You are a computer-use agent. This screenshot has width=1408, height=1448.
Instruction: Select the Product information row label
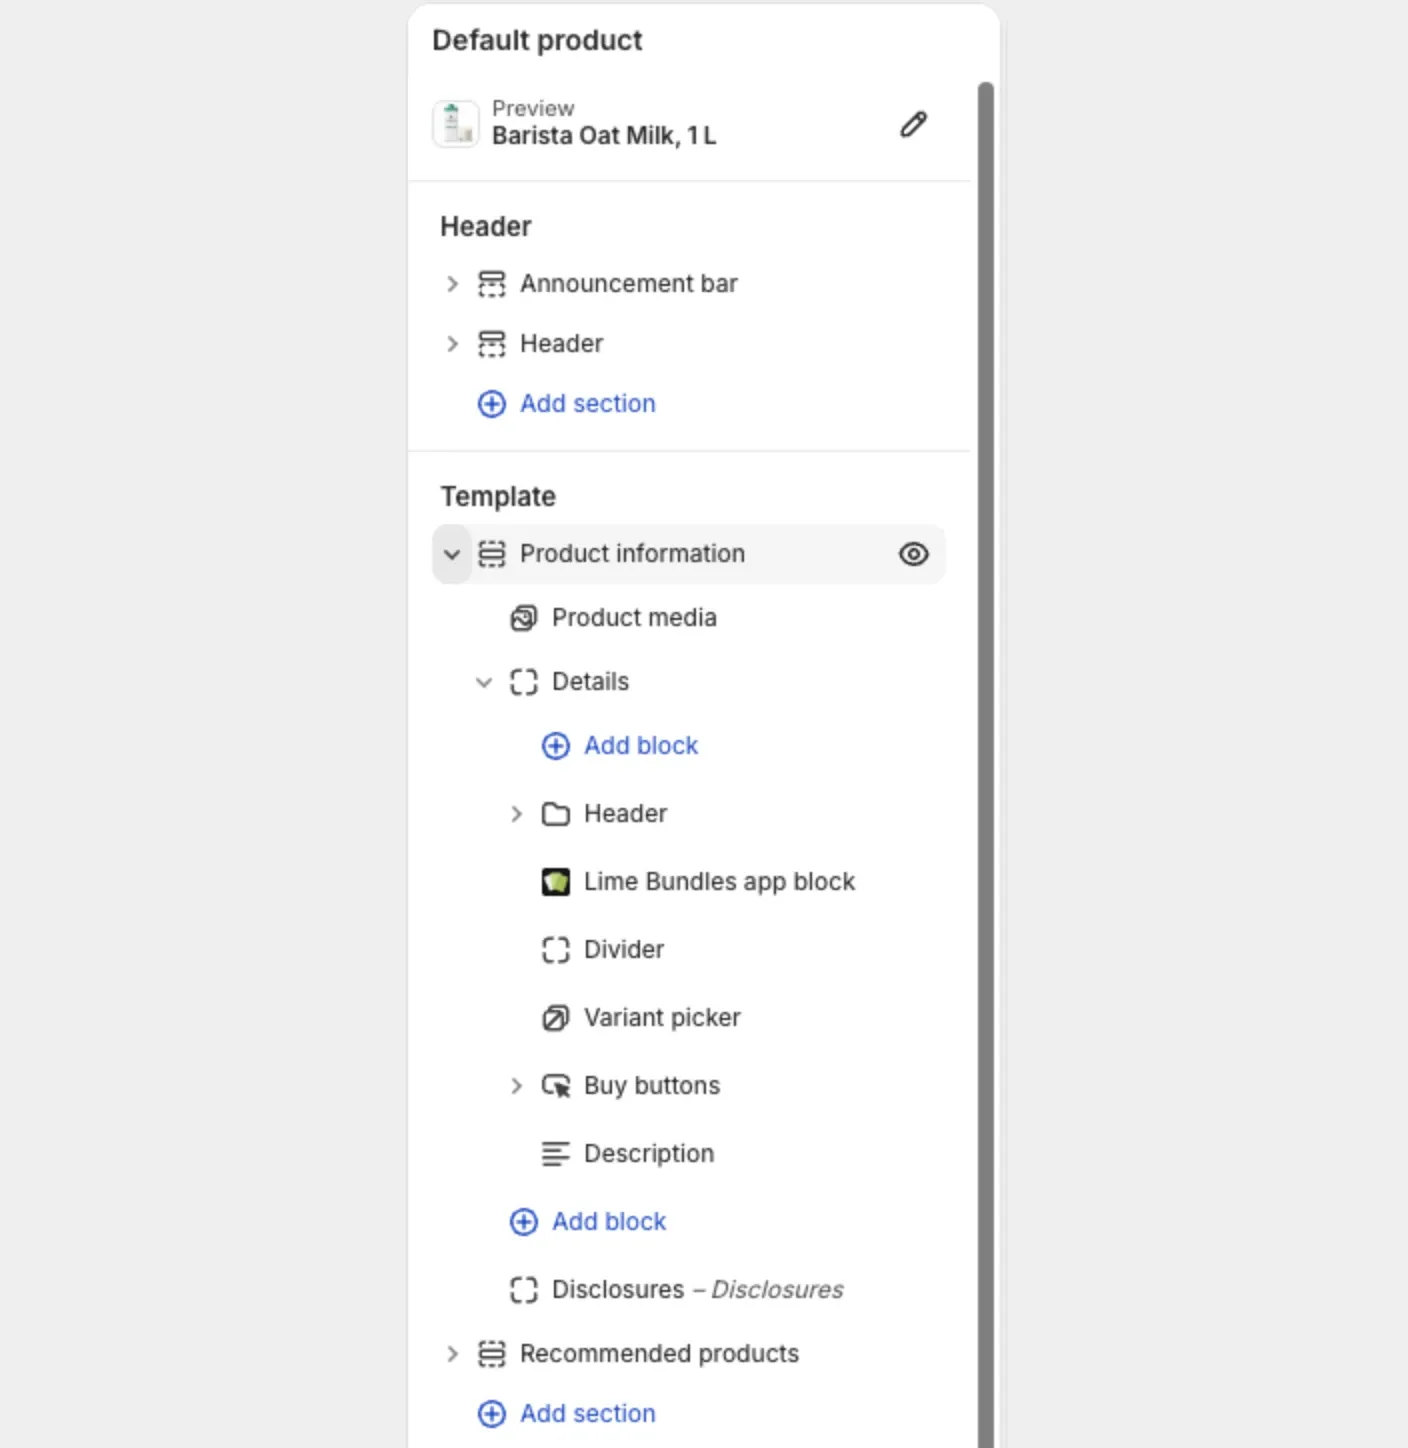(x=632, y=554)
